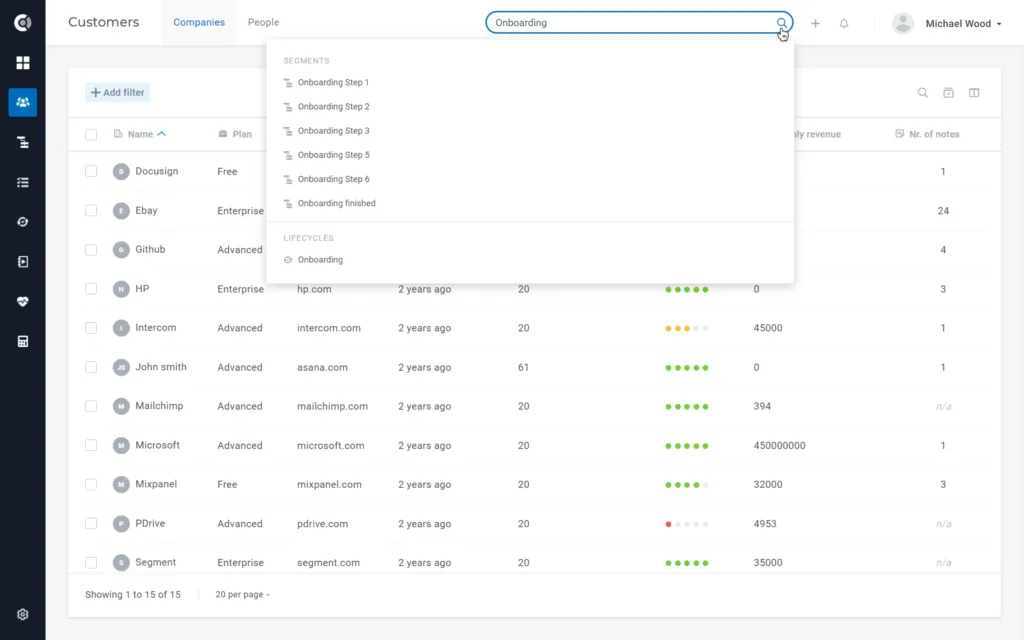
Task: Click the Nr. of notes column header
Action: click(x=927, y=134)
